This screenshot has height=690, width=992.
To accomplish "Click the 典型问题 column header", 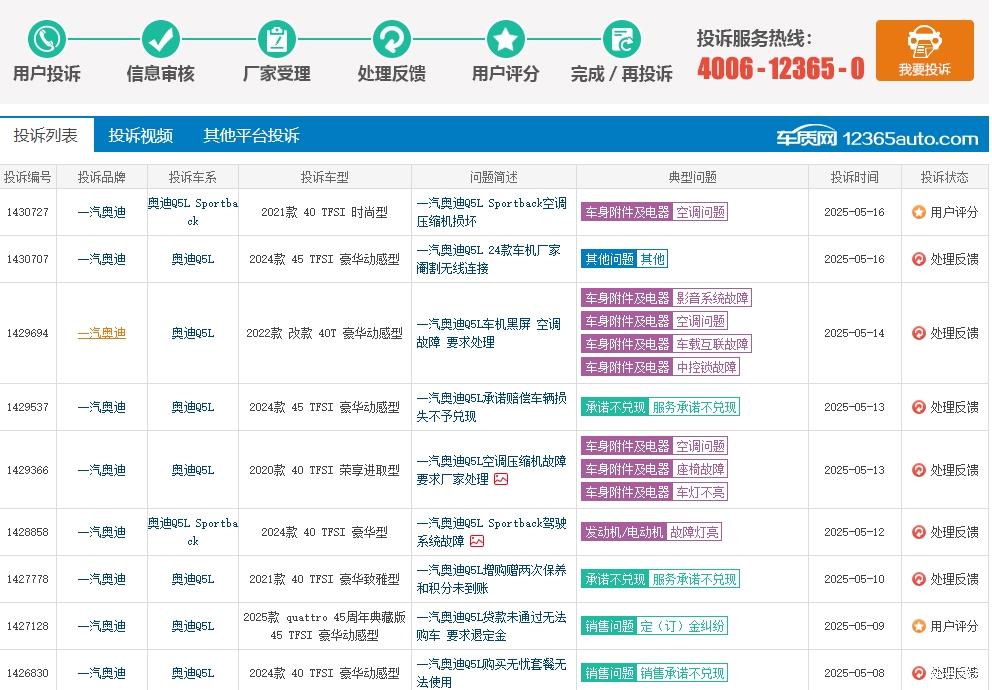I will coord(693,177).
